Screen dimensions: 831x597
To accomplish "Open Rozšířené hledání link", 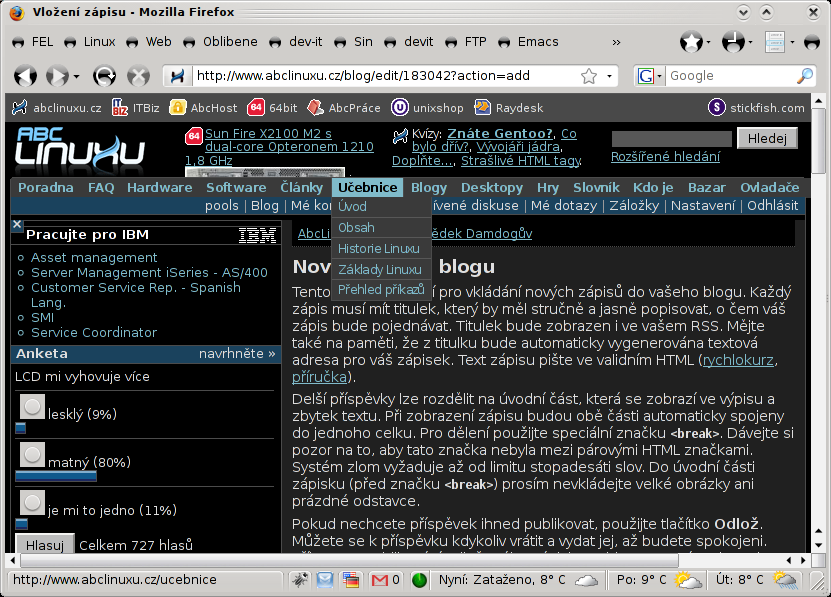I will click(665, 156).
